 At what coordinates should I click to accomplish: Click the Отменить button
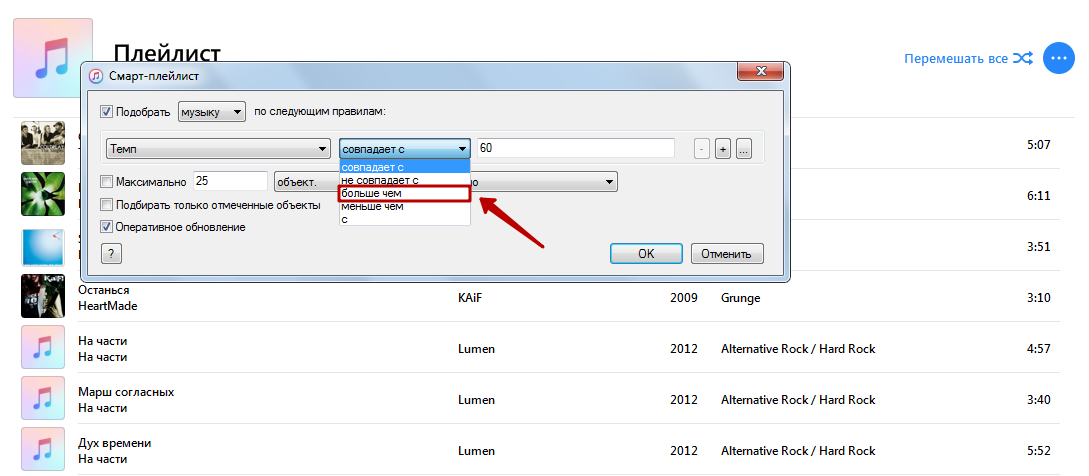[x=727, y=254]
